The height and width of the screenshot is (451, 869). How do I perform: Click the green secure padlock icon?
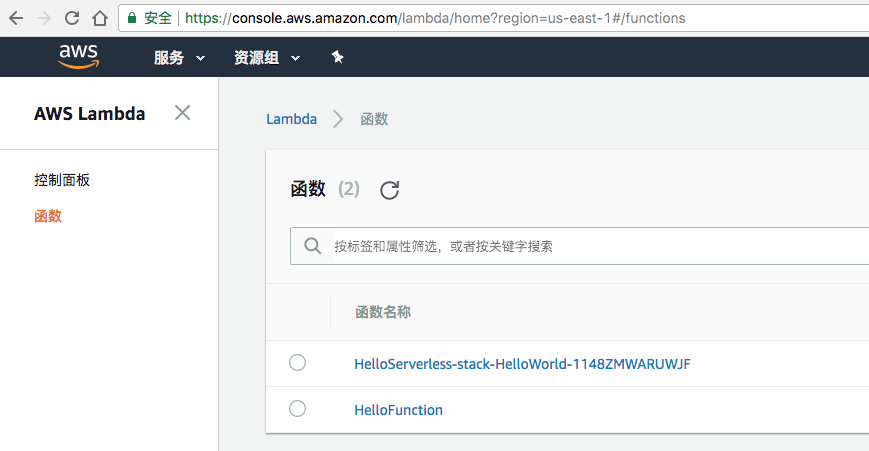132,18
